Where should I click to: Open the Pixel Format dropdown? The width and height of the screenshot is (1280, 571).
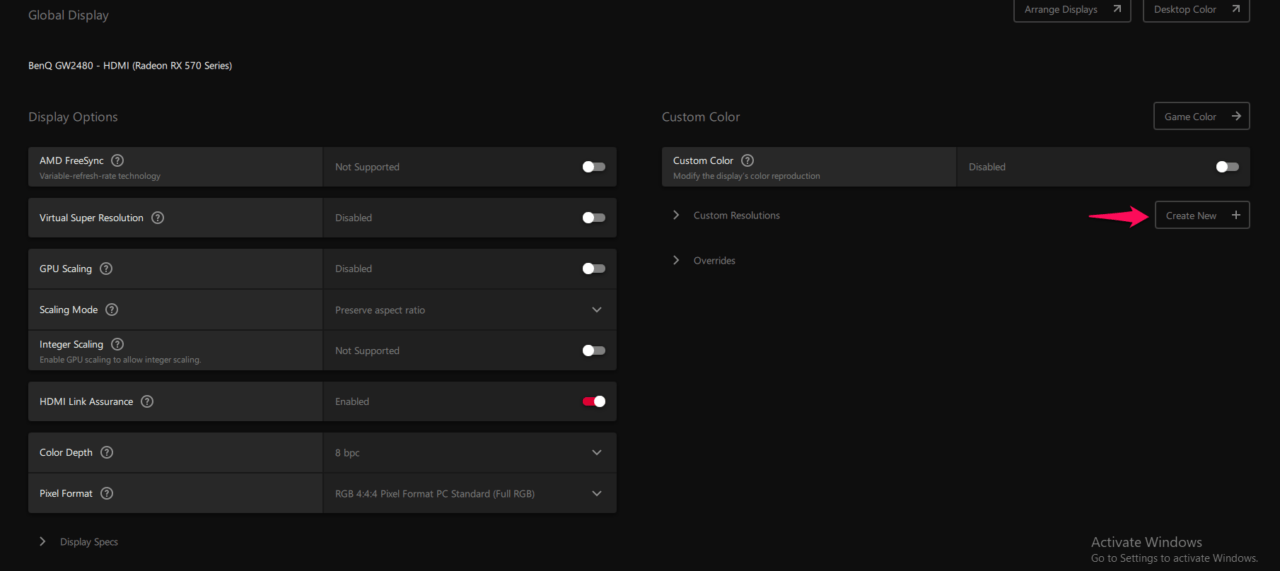470,494
